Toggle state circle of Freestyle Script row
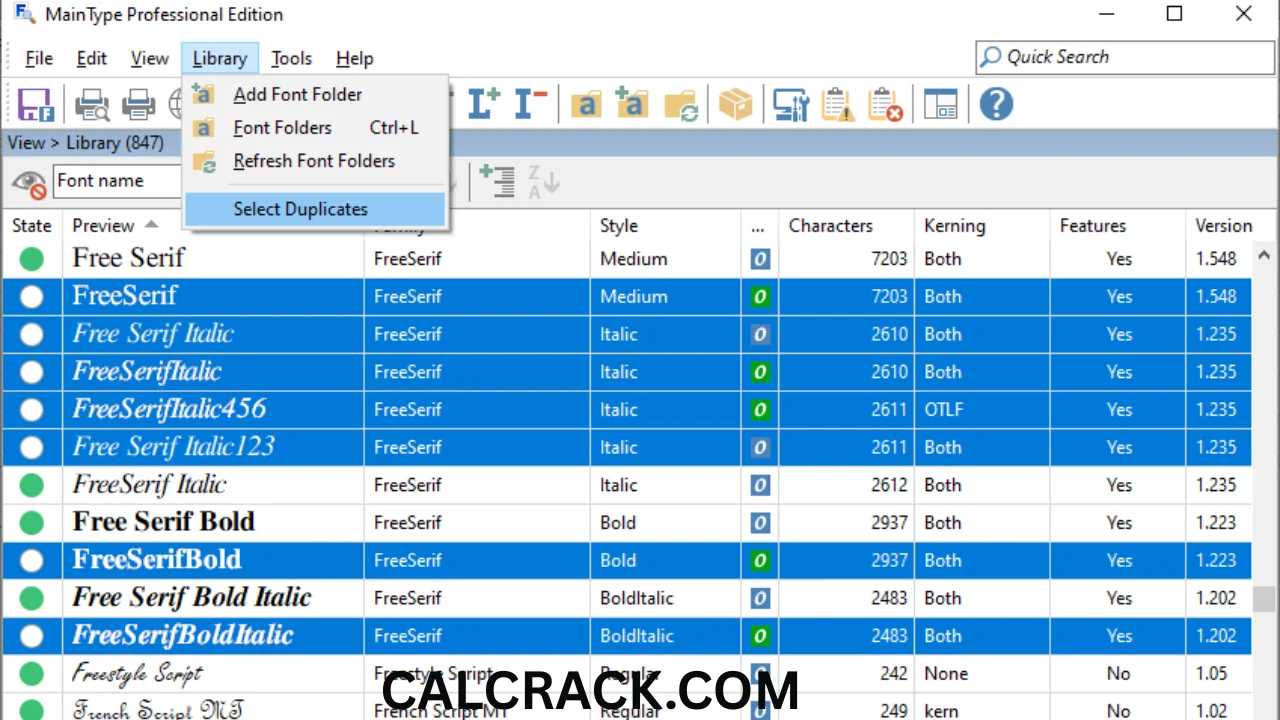 pos(32,674)
